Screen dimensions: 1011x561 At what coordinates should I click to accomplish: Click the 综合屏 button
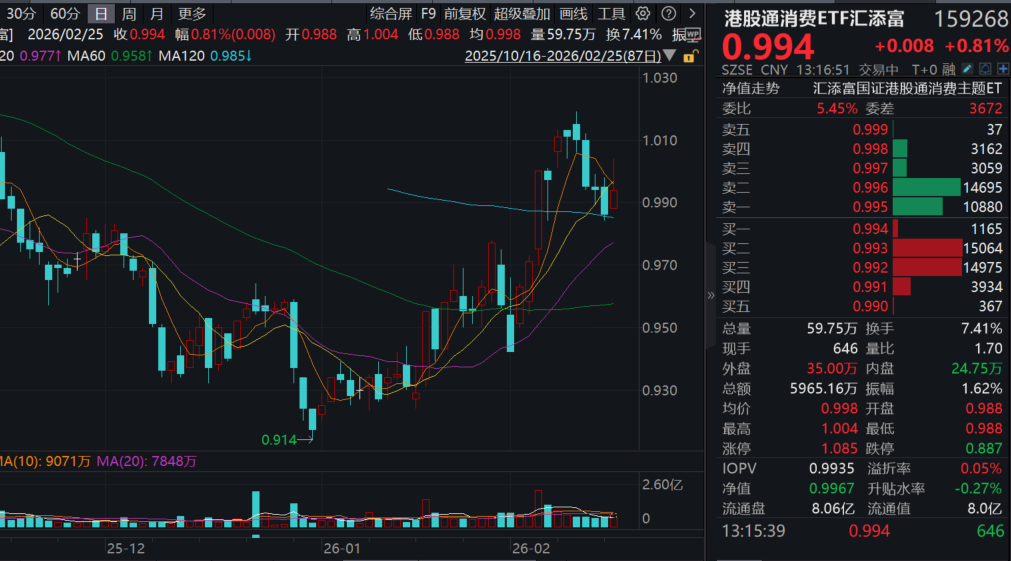point(390,13)
